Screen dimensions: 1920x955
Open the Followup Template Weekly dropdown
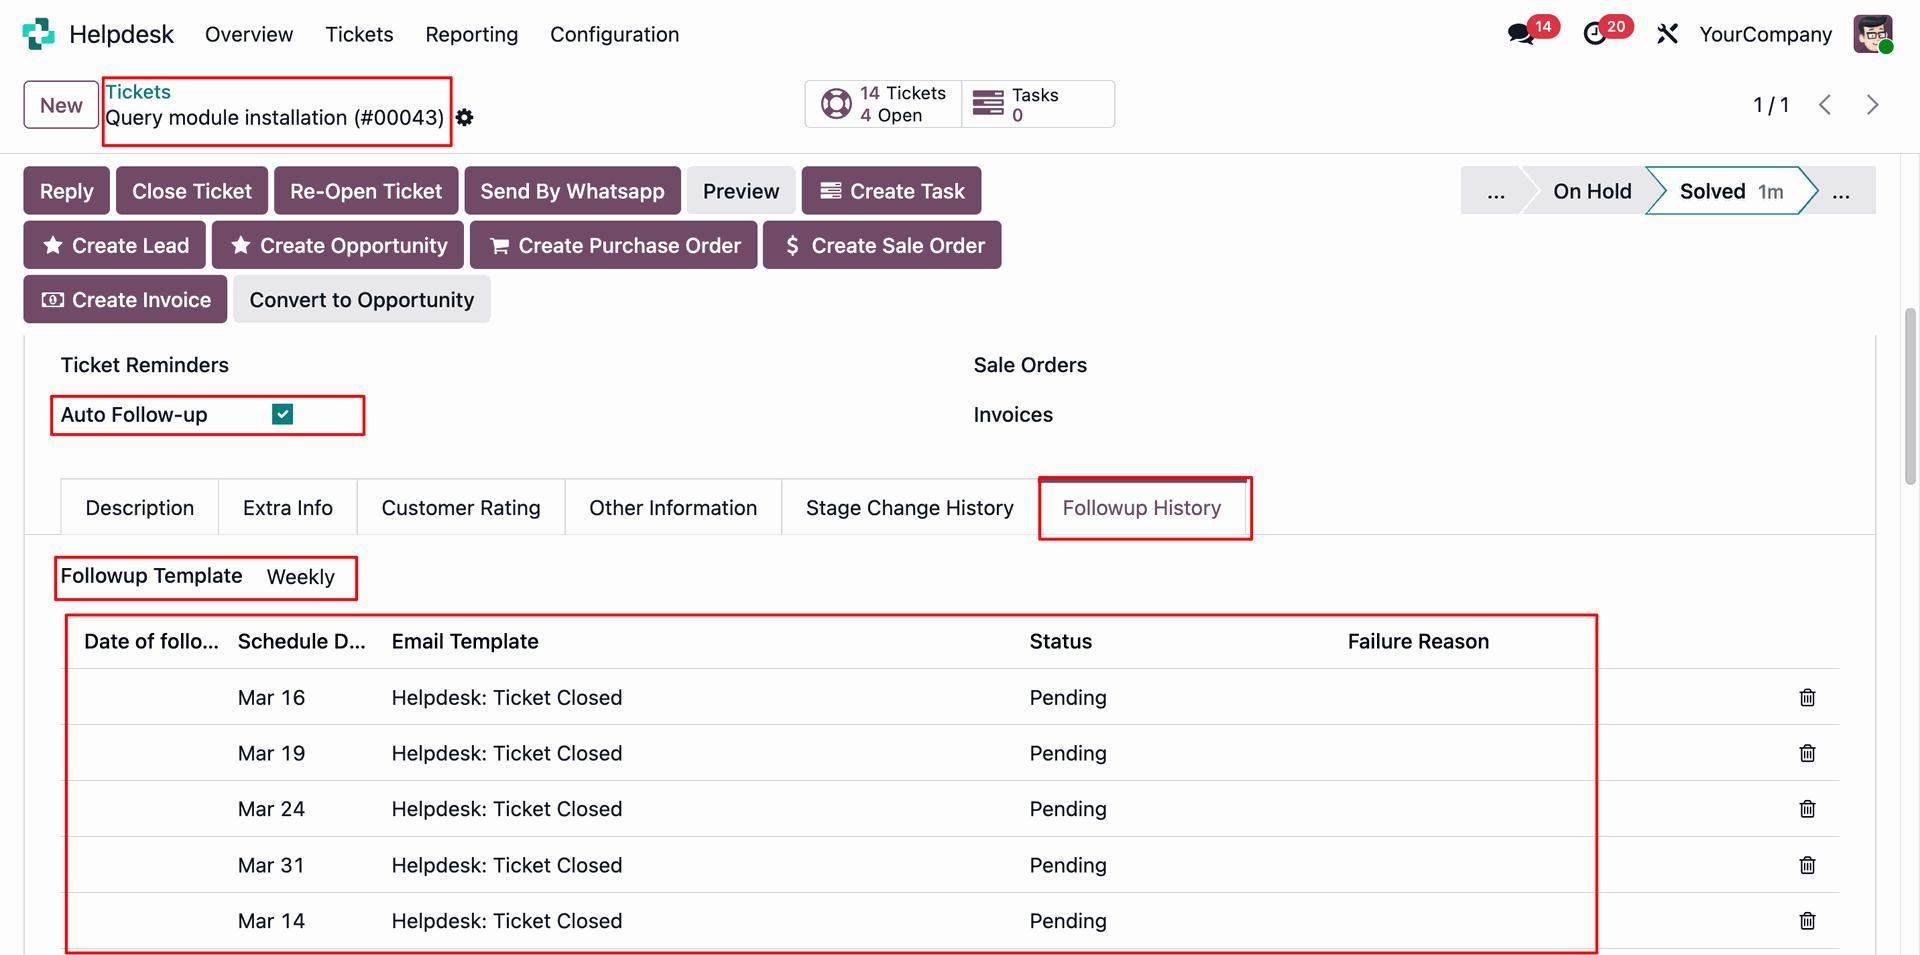point(301,577)
